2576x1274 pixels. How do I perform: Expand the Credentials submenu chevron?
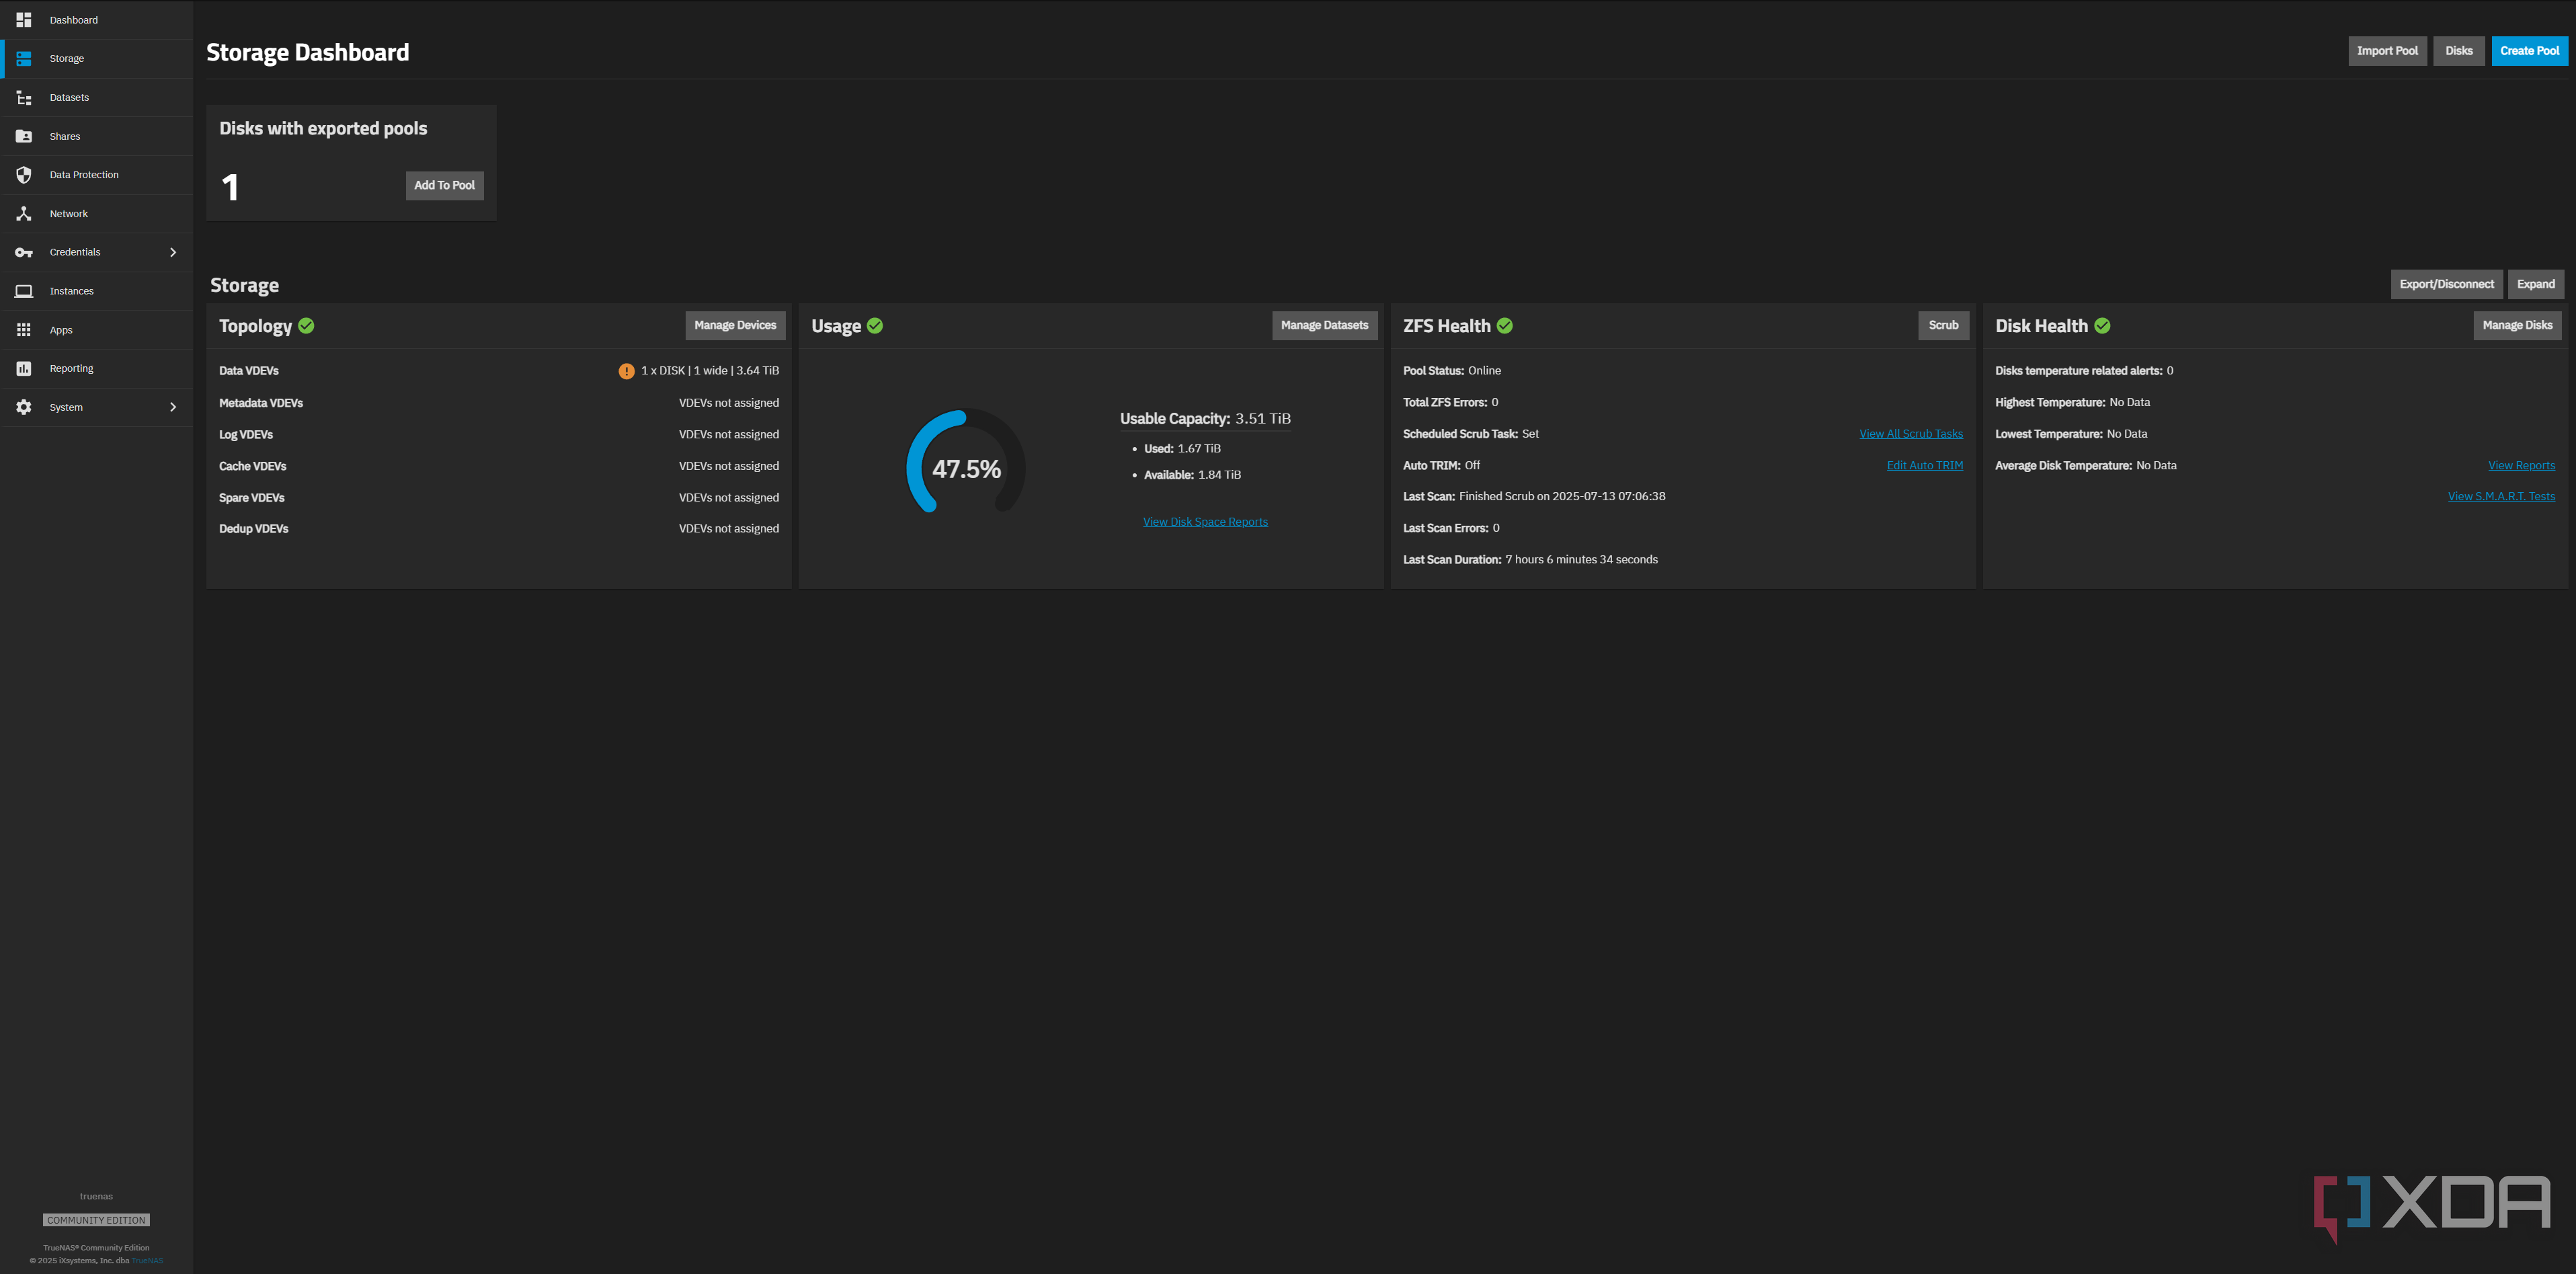coord(173,253)
